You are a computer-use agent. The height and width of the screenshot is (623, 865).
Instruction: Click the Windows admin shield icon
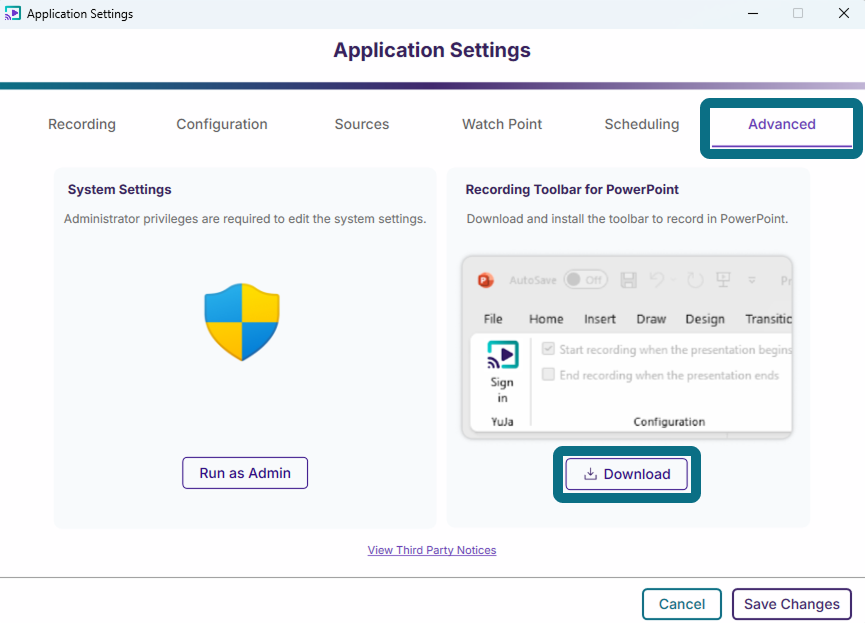click(242, 322)
